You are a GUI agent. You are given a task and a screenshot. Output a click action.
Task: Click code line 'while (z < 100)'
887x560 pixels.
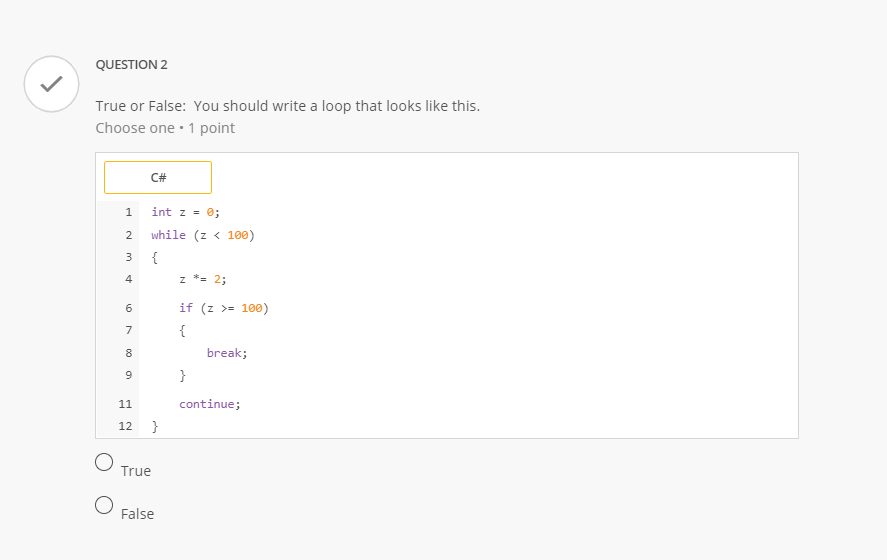[203, 235]
